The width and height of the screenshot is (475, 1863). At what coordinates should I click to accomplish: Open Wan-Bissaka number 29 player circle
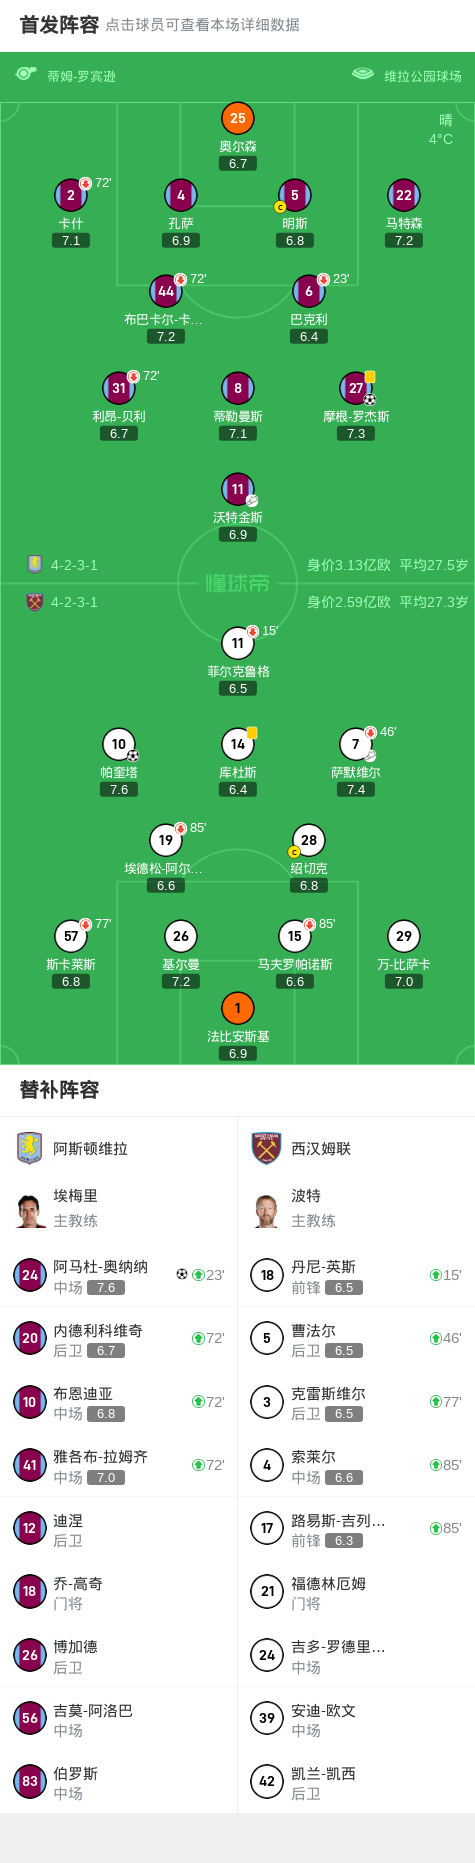(404, 936)
